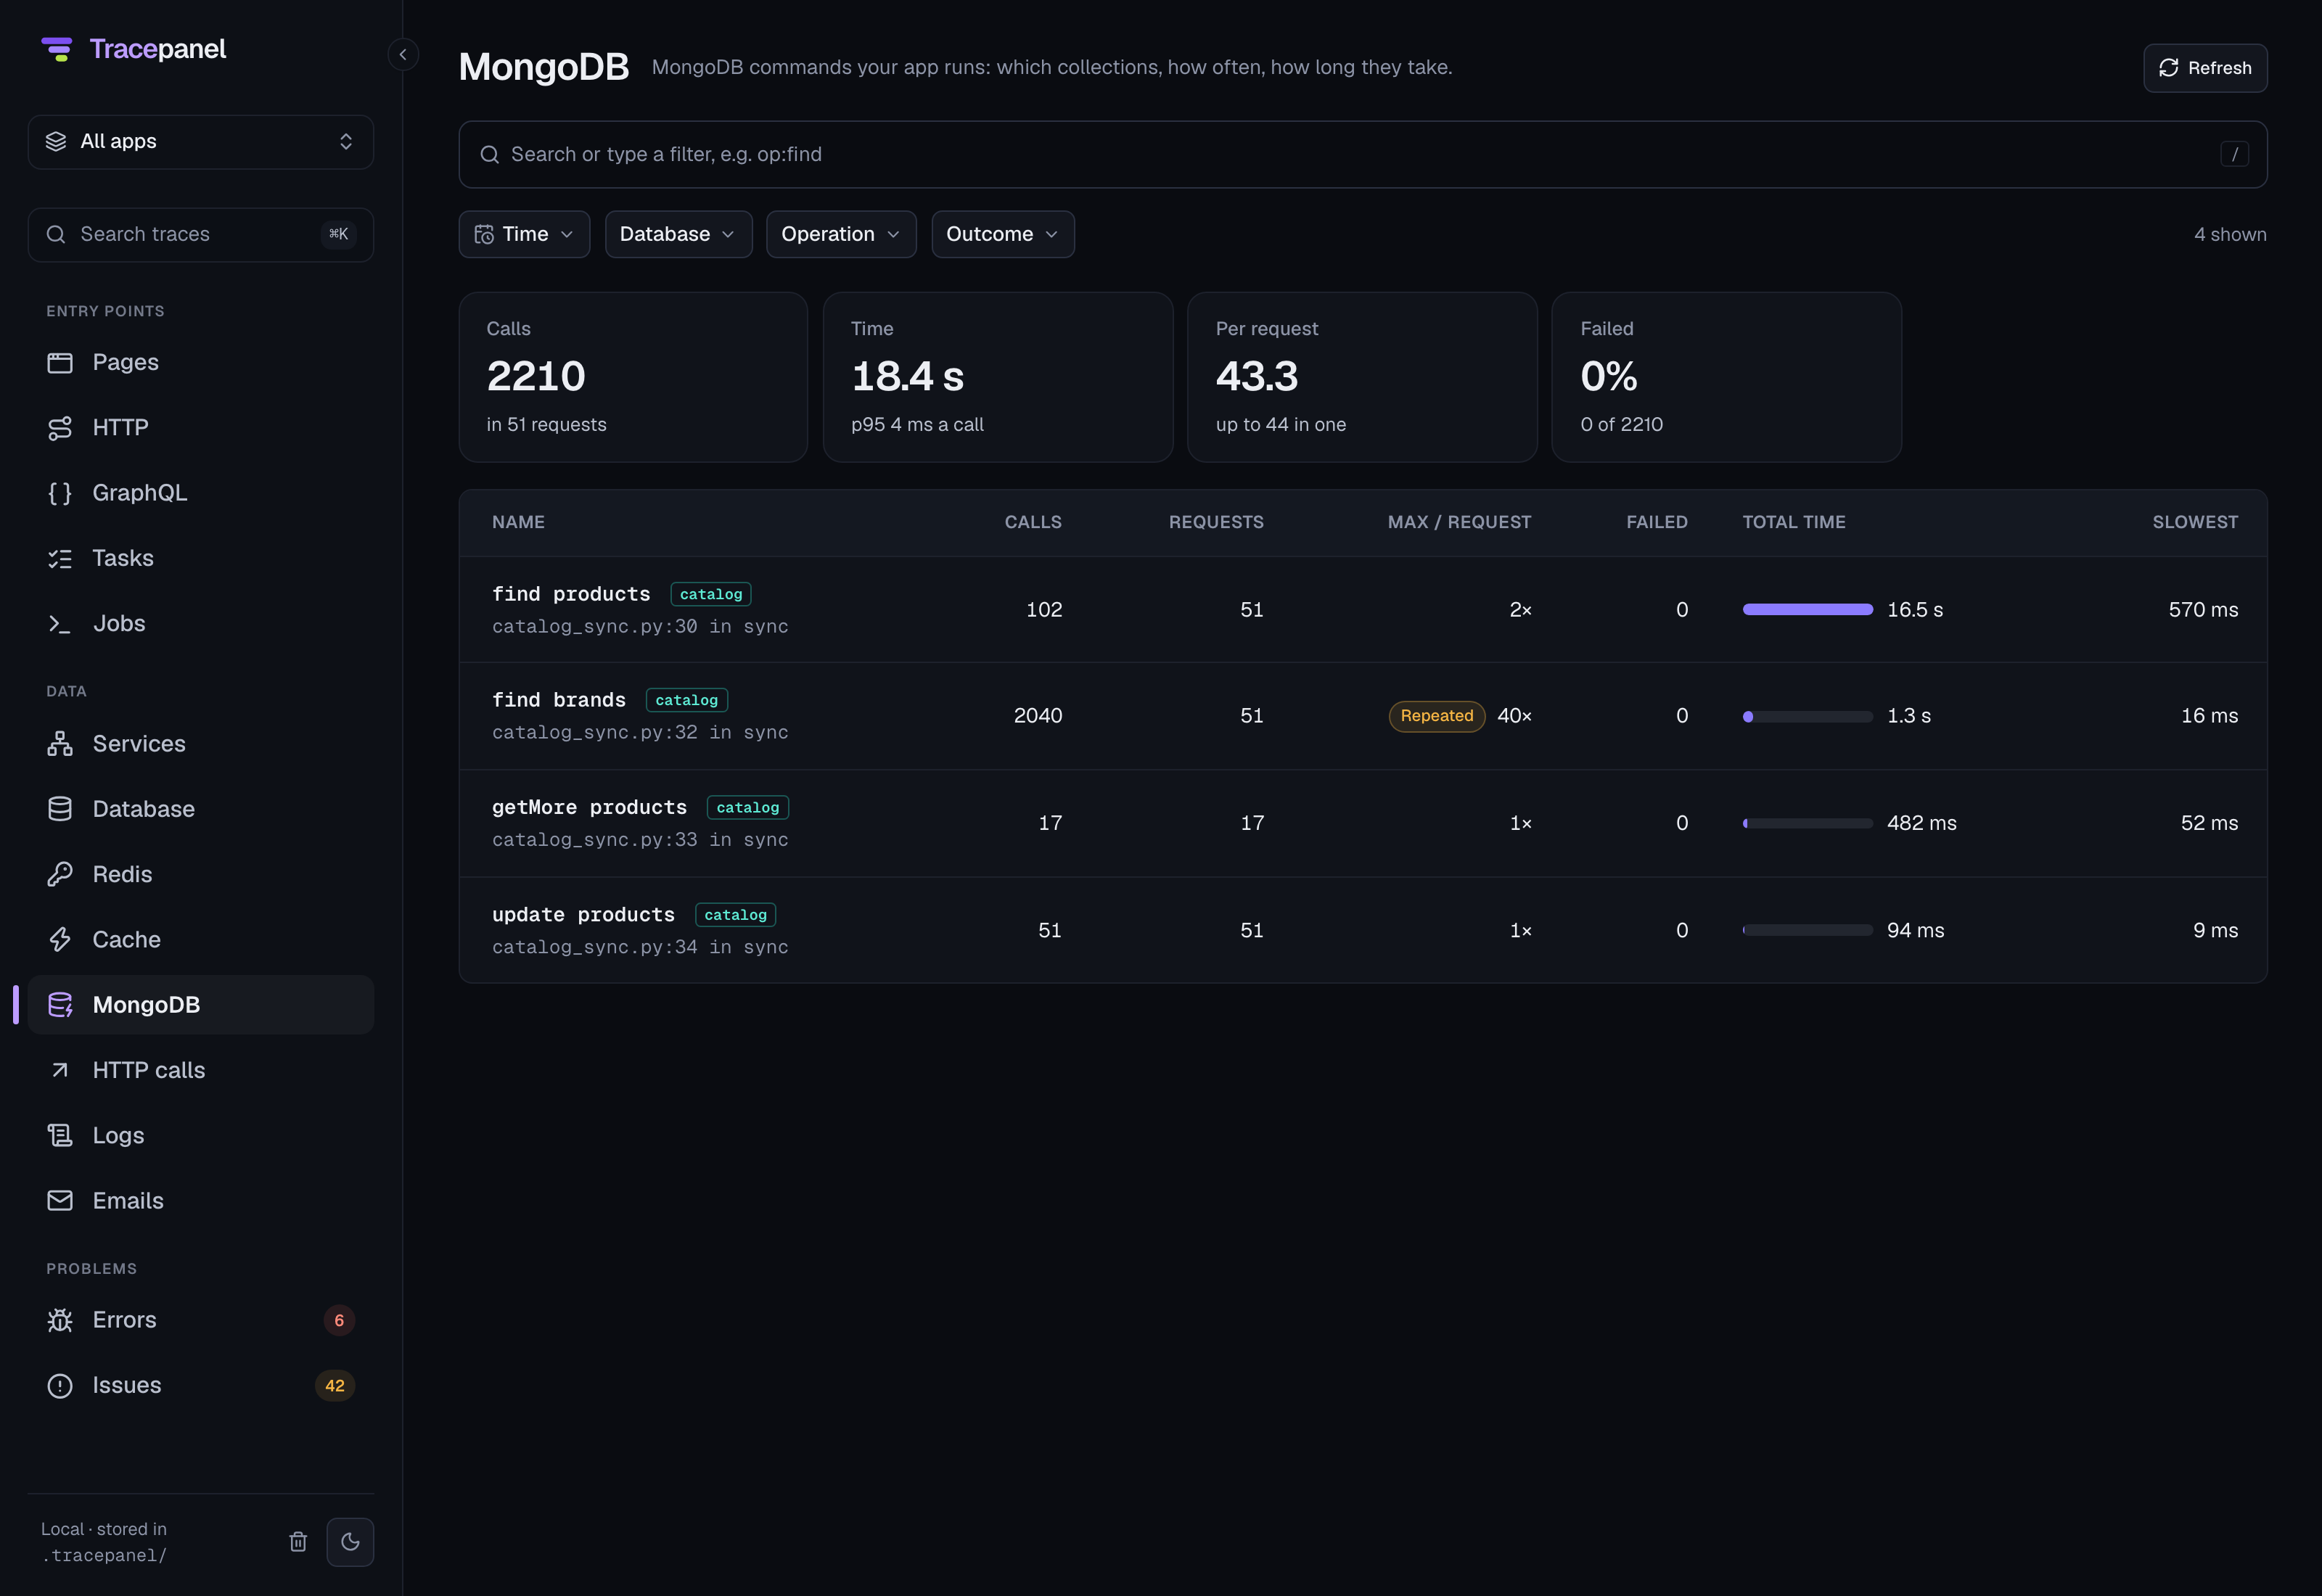Screen dimensions: 2322x1596
Task: Click the 1.3 s total time bar
Action: (x=1808, y=717)
